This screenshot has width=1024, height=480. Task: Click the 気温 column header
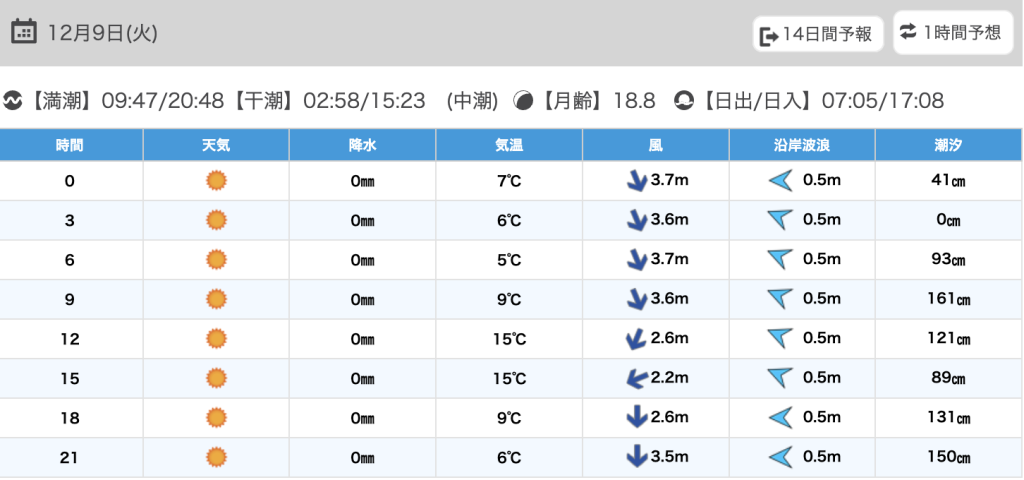point(509,145)
